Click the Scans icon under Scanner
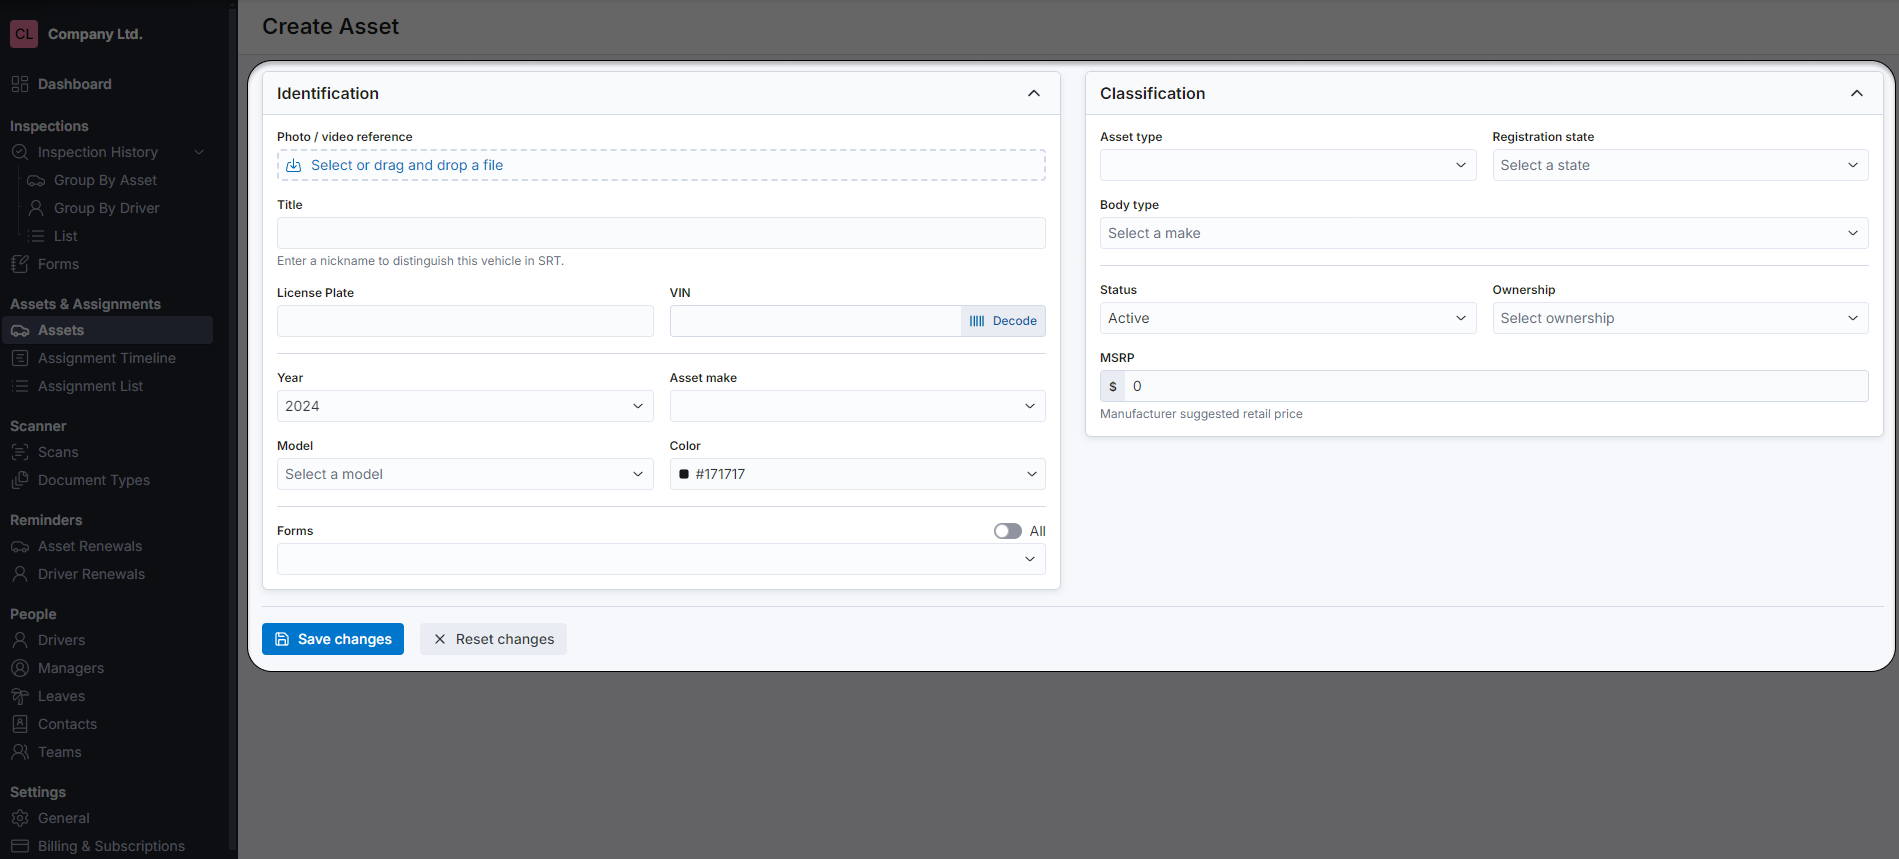Screen dimensions: 1899x859 [20, 452]
